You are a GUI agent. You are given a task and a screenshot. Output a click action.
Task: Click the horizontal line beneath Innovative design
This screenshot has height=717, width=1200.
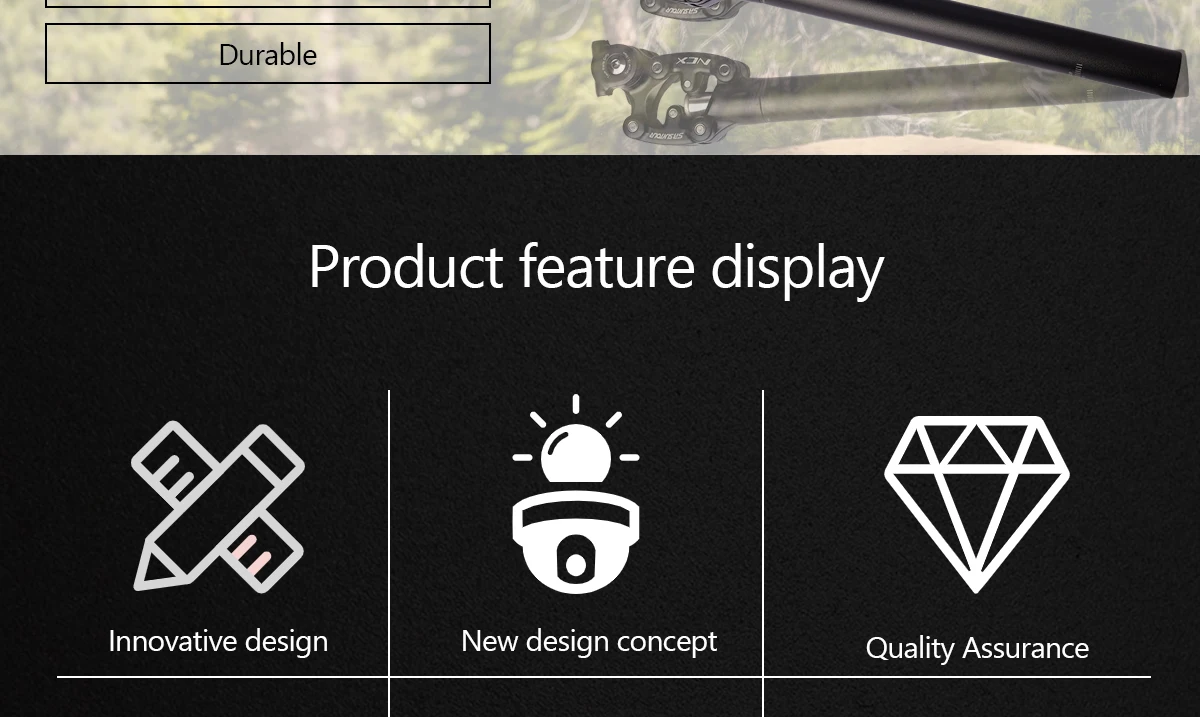click(x=222, y=677)
